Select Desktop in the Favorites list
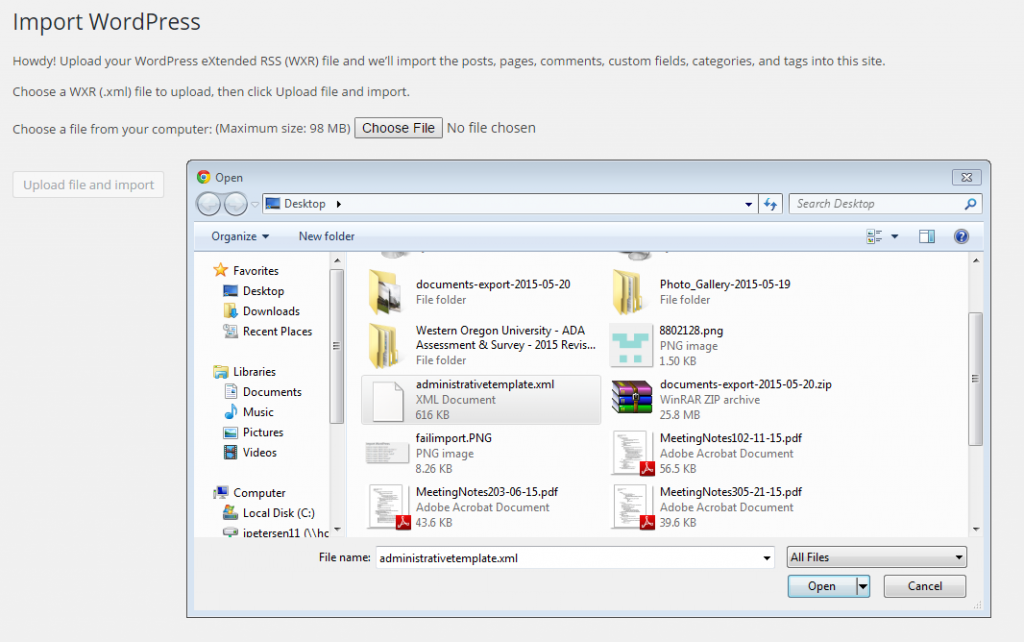1024x642 pixels. (263, 291)
